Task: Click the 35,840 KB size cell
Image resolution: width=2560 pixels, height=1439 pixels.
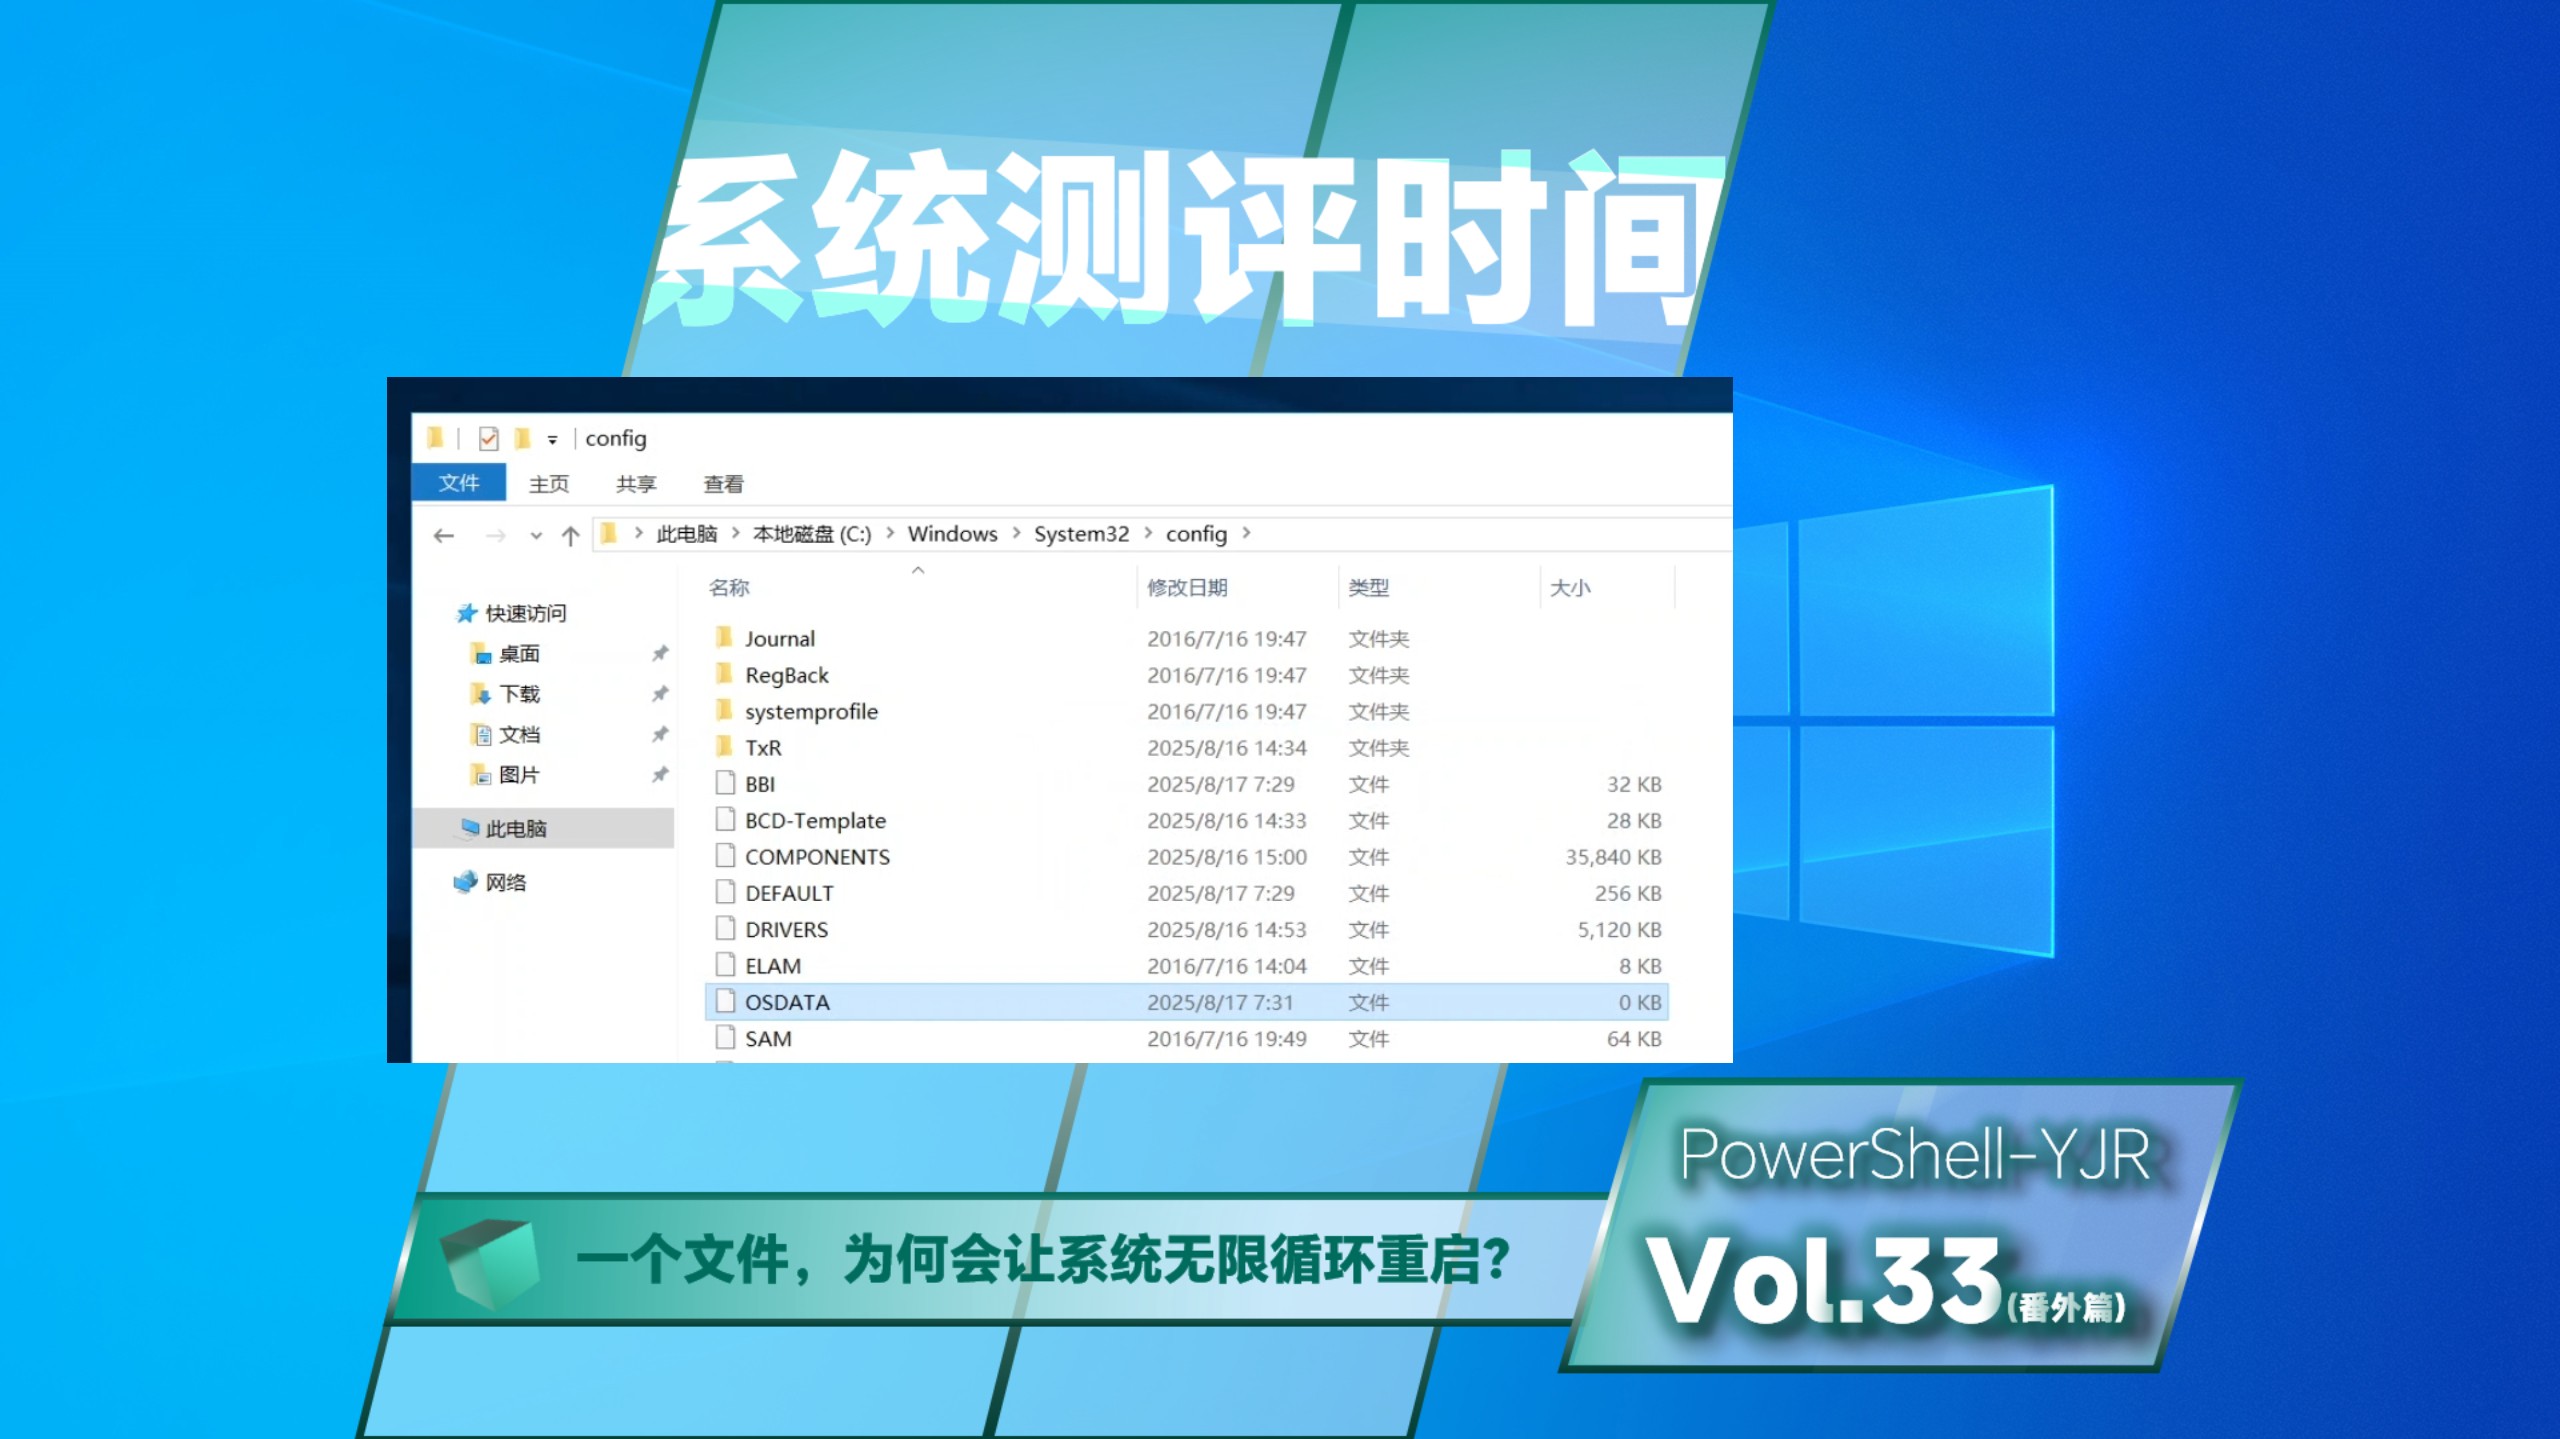Action: pyautogui.click(x=1613, y=857)
